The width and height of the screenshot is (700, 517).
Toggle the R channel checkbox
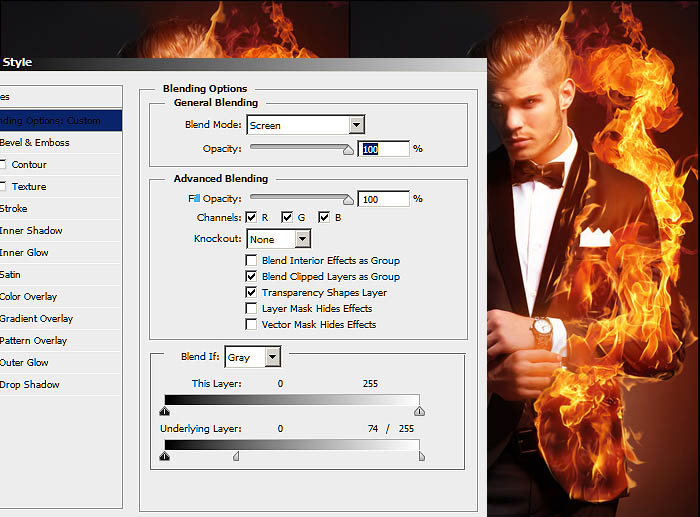pos(251,217)
